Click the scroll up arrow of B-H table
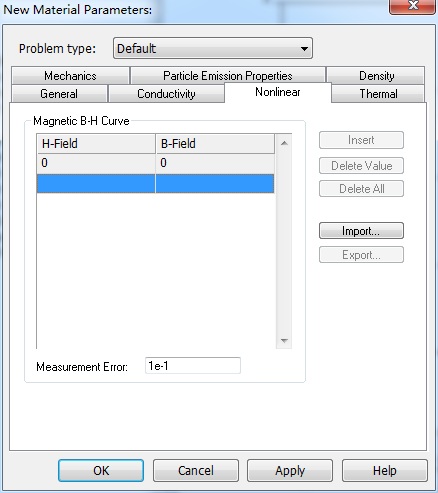438x493 pixels. coord(284,143)
